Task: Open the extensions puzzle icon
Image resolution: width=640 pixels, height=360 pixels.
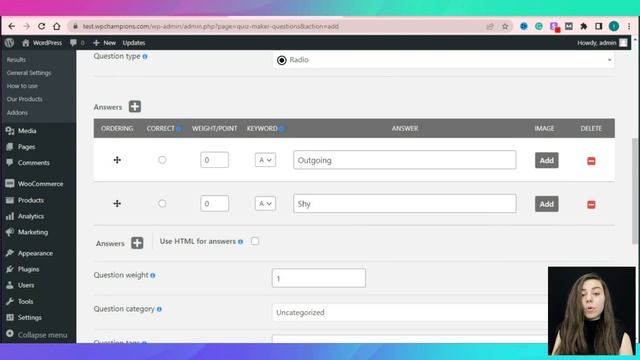Action: click(x=584, y=27)
